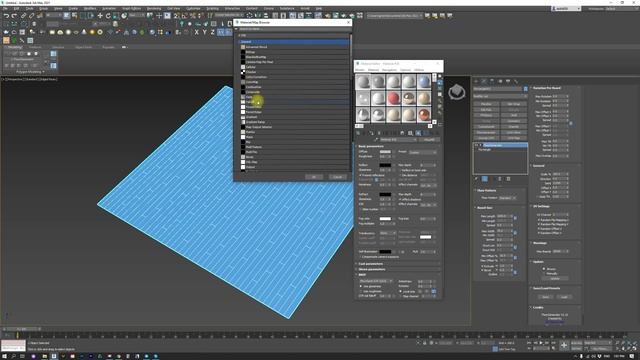640x360 pixels.
Task: Activate the Select and Rotate tool
Action: click(x=108, y=16)
